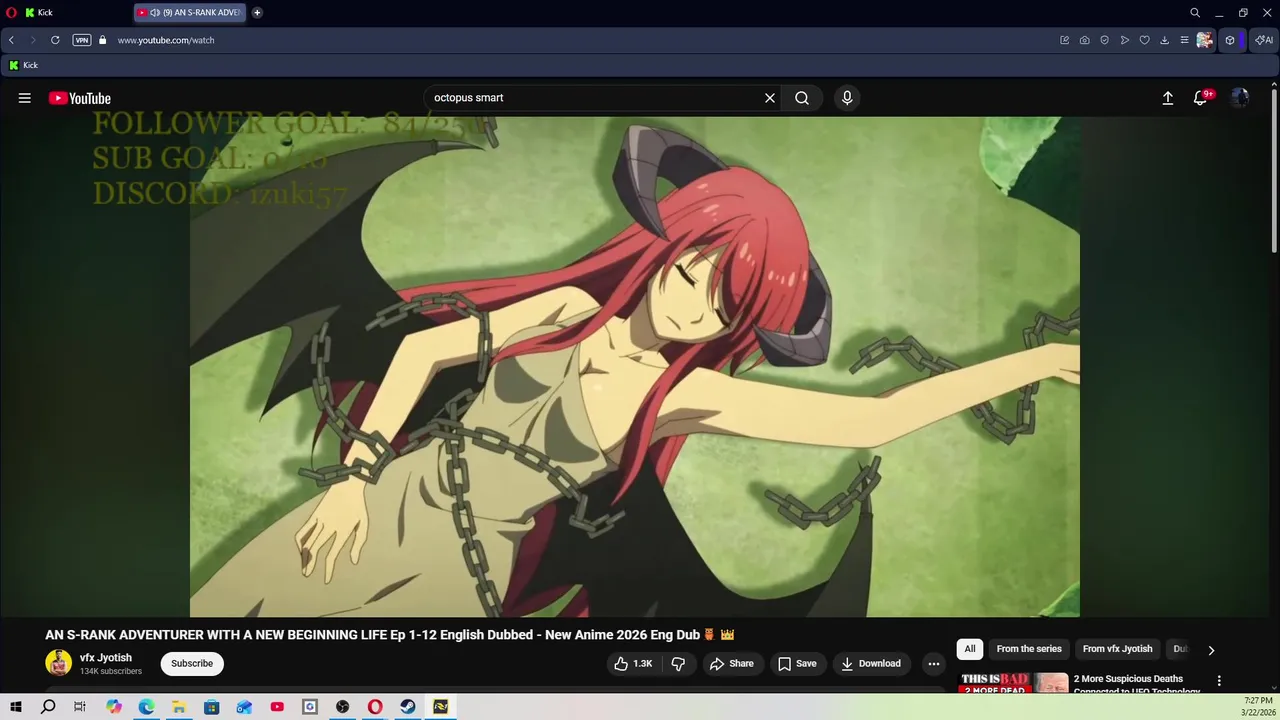Open the page edit note icon in address bar
Screen dimensions: 1280x720
(x=1065, y=40)
